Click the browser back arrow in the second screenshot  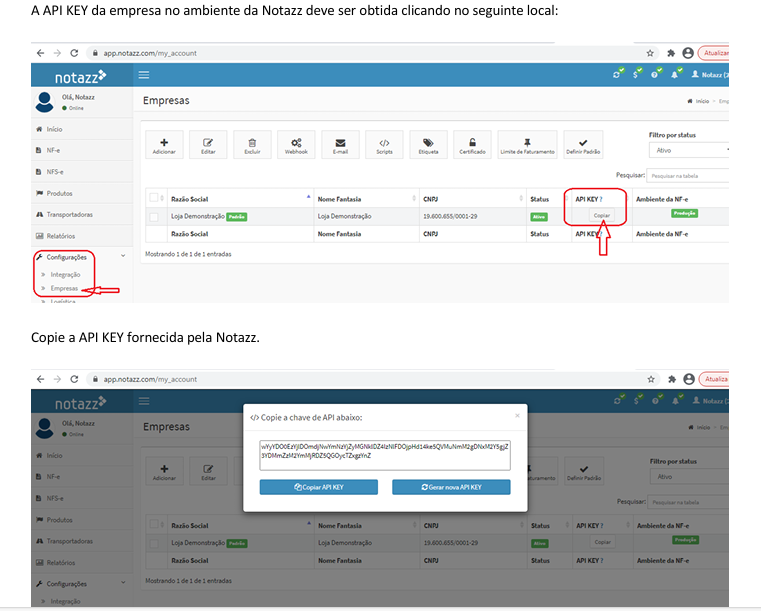(40, 379)
